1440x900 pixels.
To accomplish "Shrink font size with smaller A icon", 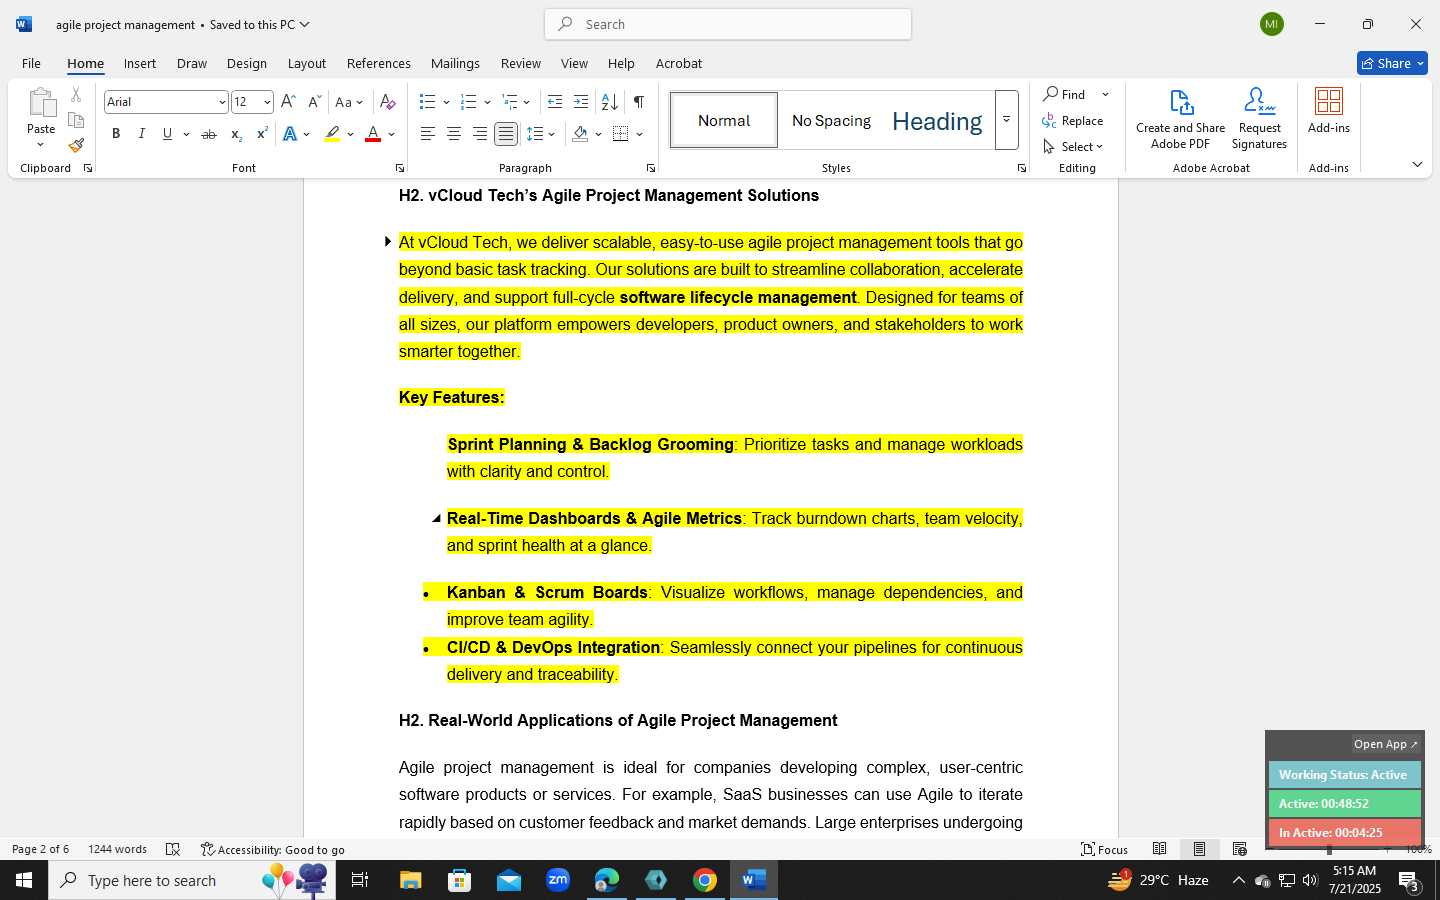I will click(x=314, y=102).
